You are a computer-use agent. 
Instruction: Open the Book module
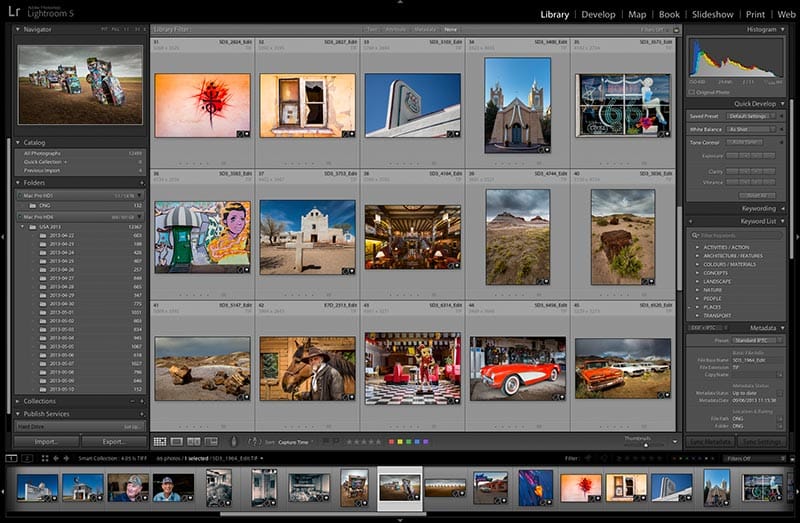tap(669, 14)
